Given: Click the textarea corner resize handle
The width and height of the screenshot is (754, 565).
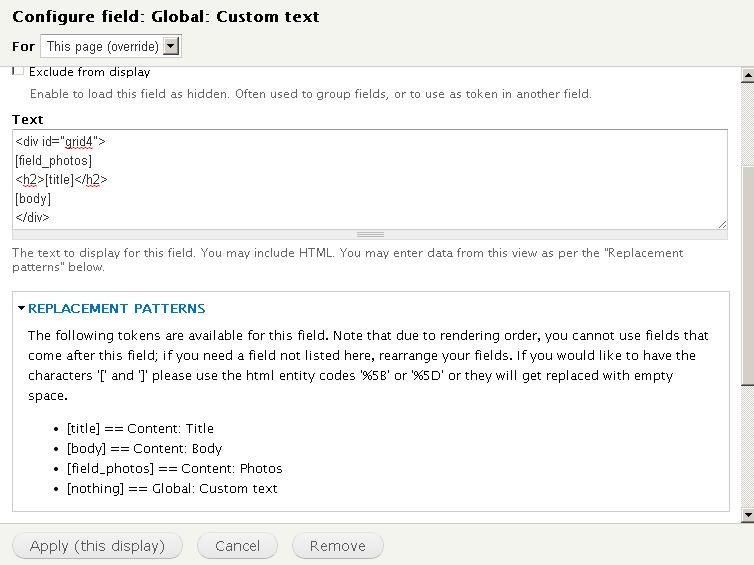Looking at the screenshot, I should tap(722, 224).
